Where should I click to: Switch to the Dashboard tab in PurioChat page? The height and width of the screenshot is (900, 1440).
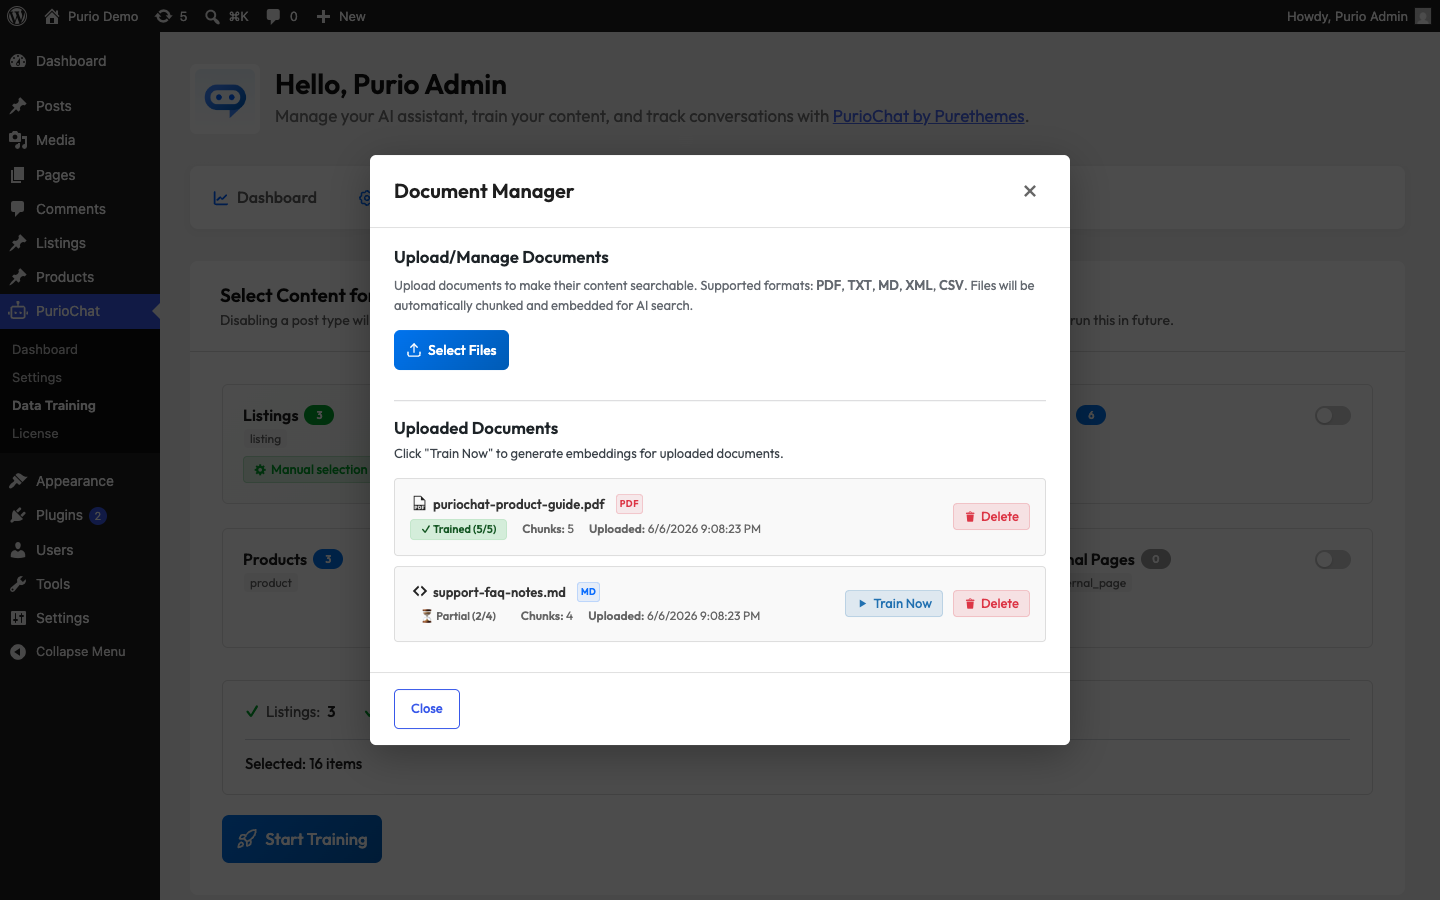pyautogui.click(x=265, y=198)
